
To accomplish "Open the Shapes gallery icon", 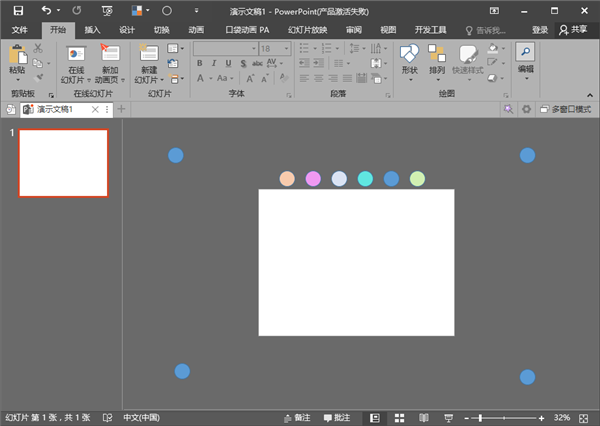I will click(409, 54).
